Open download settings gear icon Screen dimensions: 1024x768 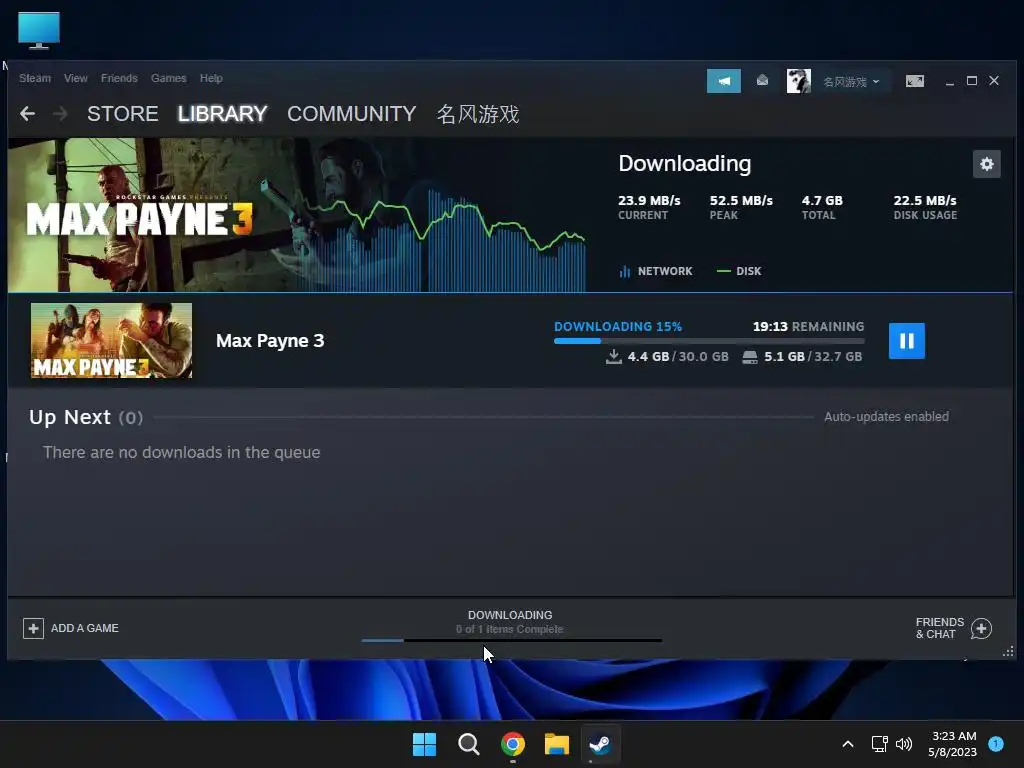[986, 164]
